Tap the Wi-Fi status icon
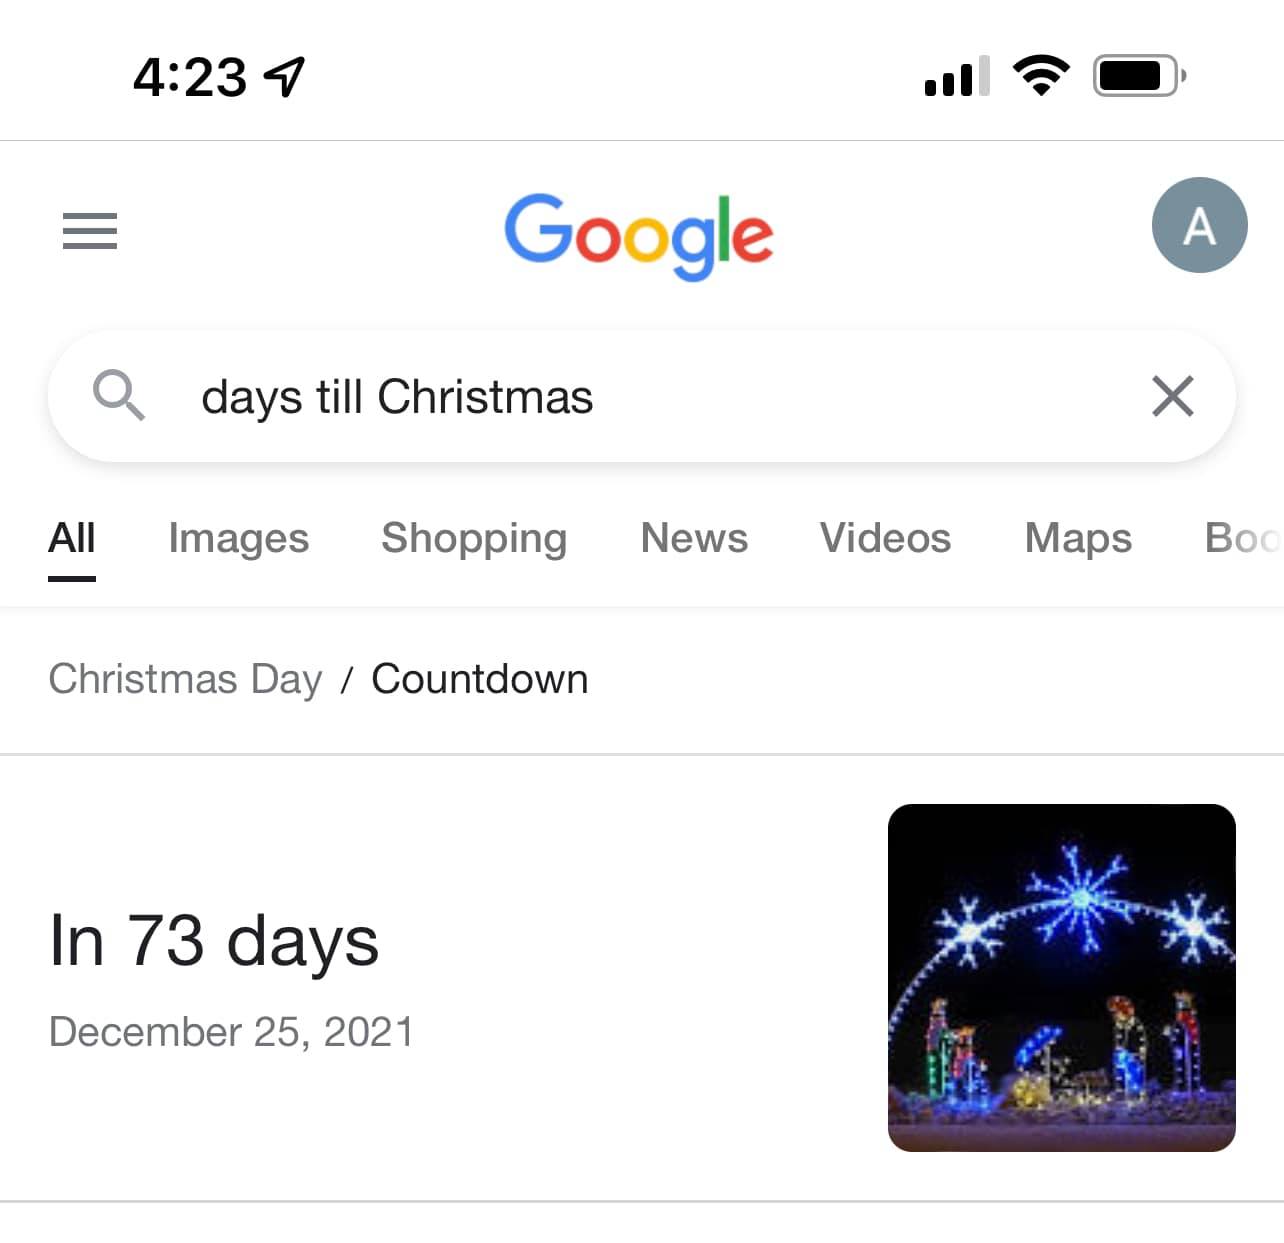The height and width of the screenshot is (1243, 1284). click(1041, 76)
